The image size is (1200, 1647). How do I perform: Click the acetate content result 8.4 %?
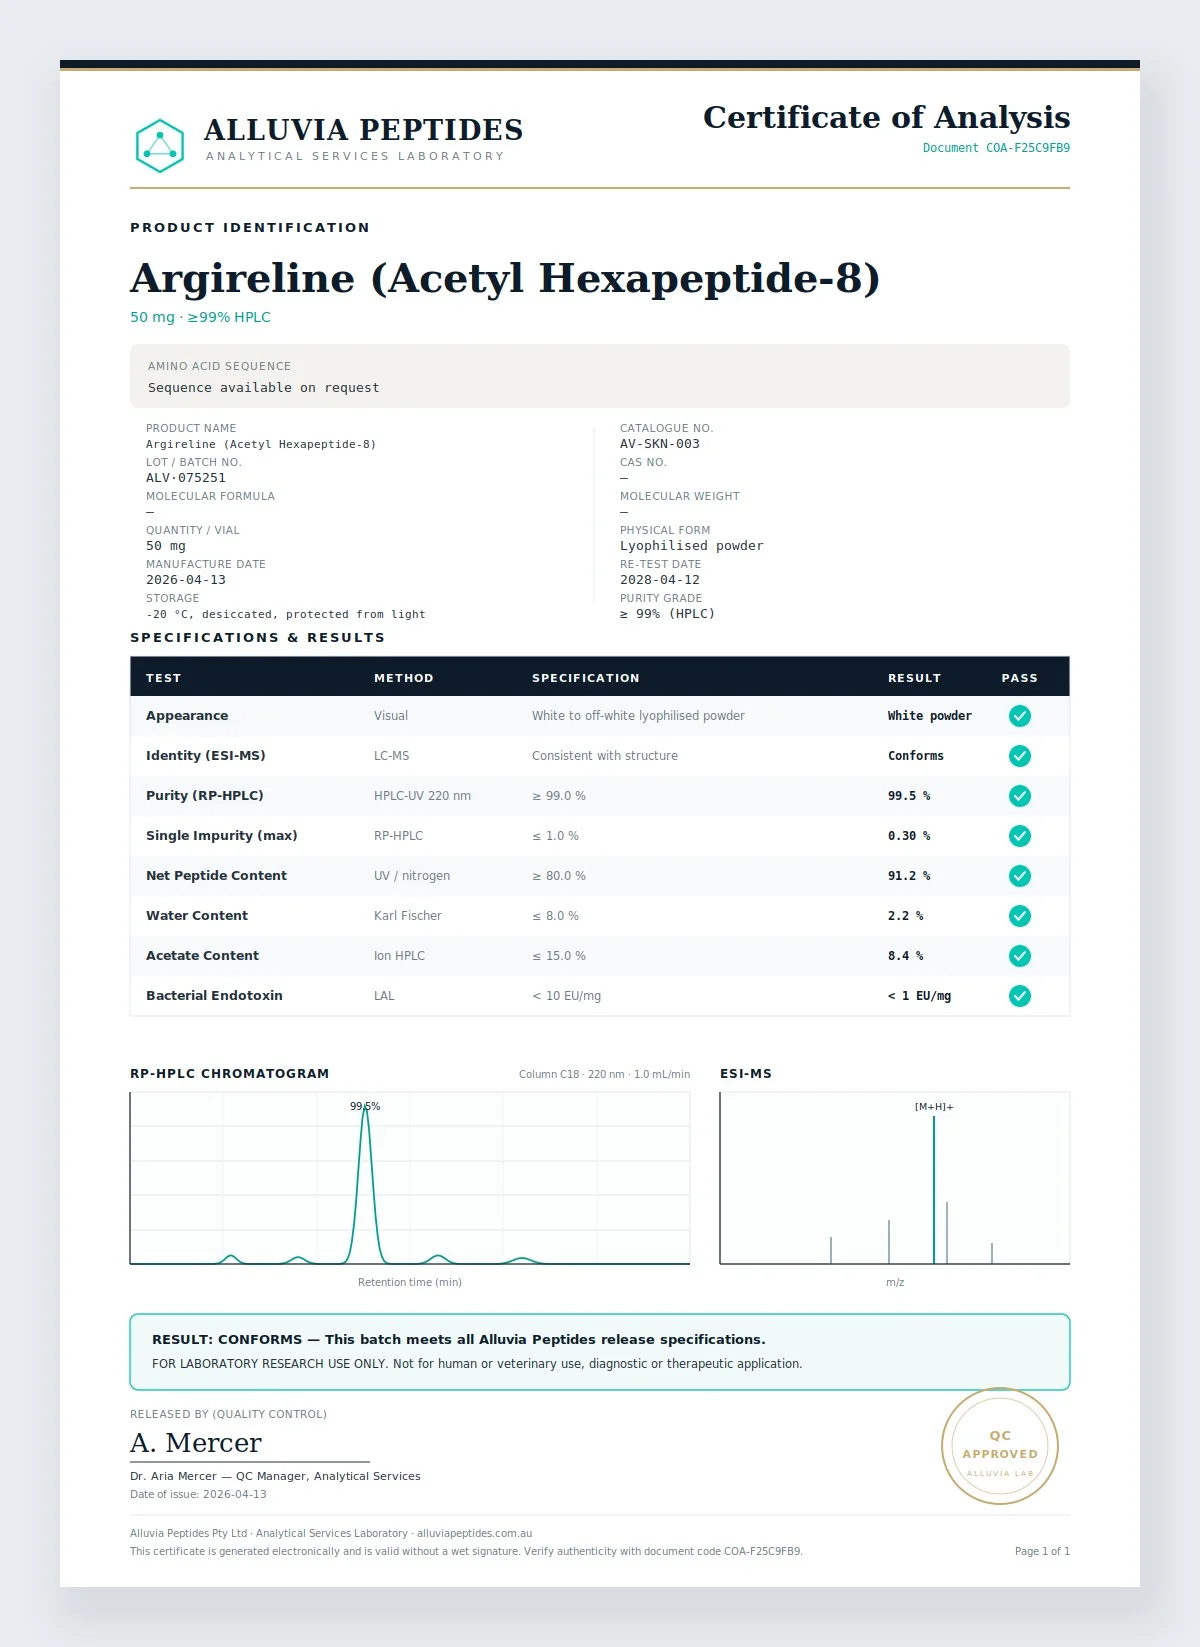point(906,956)
